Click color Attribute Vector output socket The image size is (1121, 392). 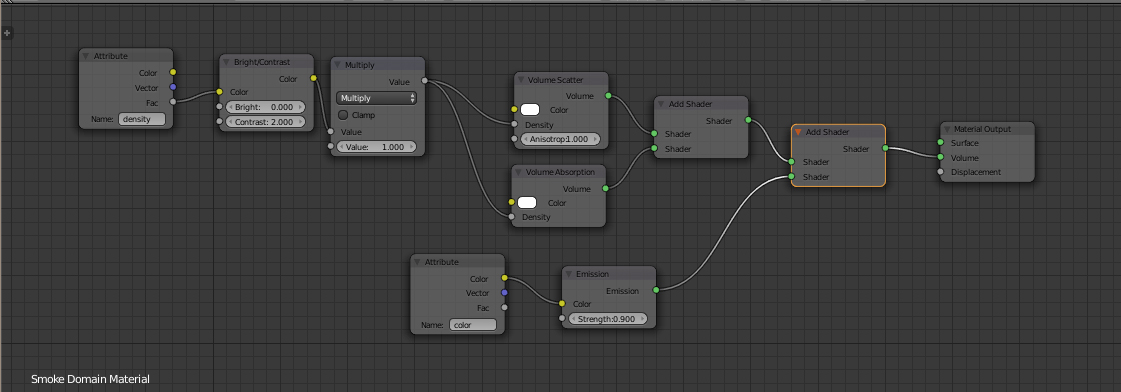point(505,293)
